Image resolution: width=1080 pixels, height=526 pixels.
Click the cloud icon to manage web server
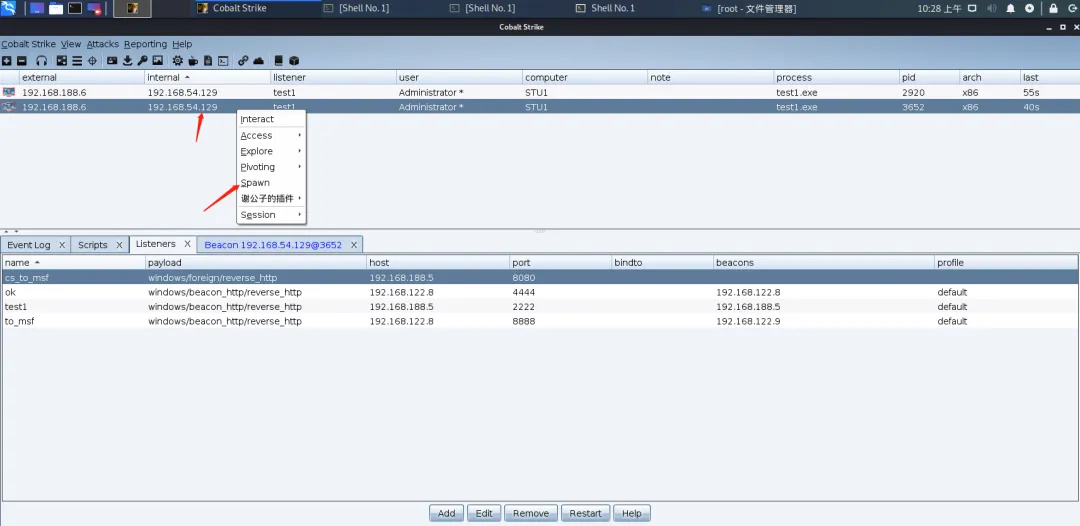tap(258, 61)
